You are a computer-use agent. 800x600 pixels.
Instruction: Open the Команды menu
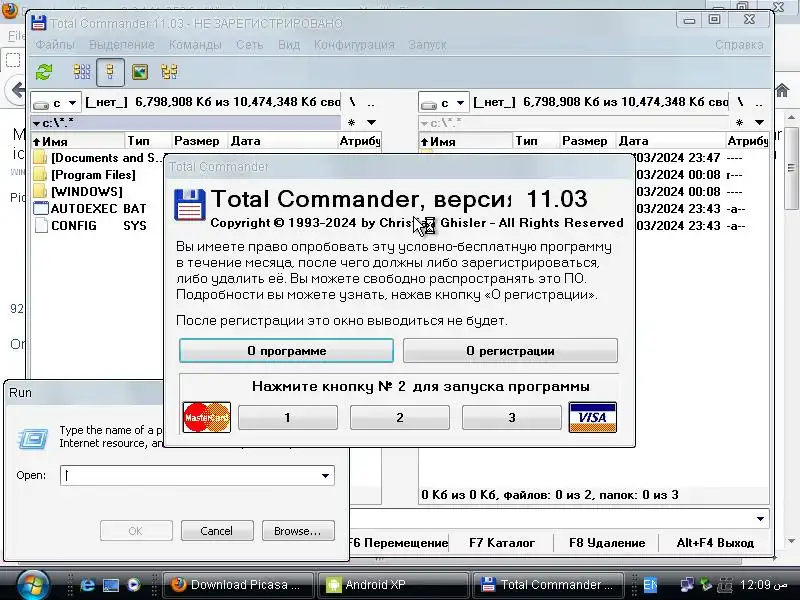pos(195,45)
